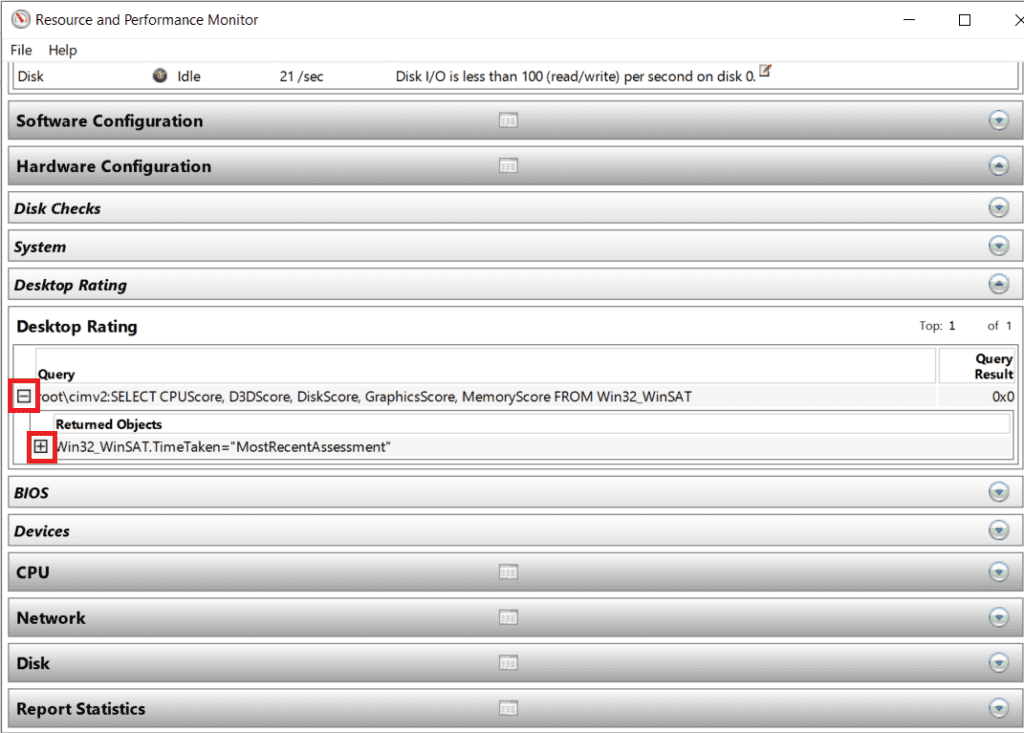Collapse the Hardware Configuration section arrow
This screenshot has width=1024, height=733.
tap(998, 166)
